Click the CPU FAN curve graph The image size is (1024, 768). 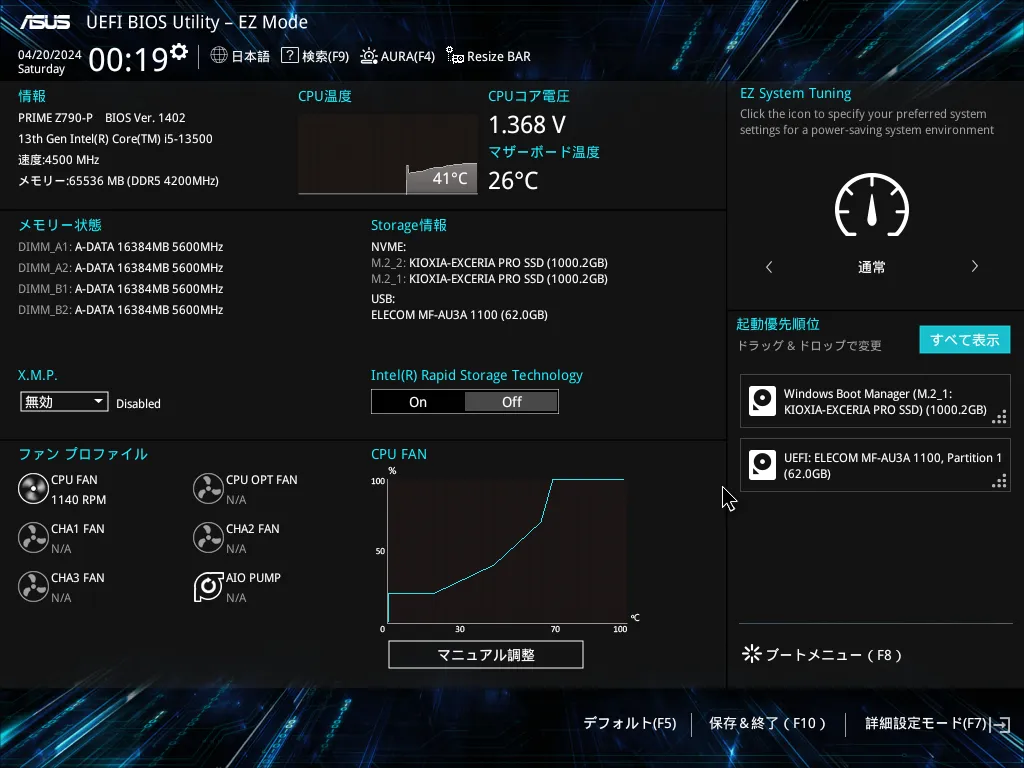click(507, 551)
